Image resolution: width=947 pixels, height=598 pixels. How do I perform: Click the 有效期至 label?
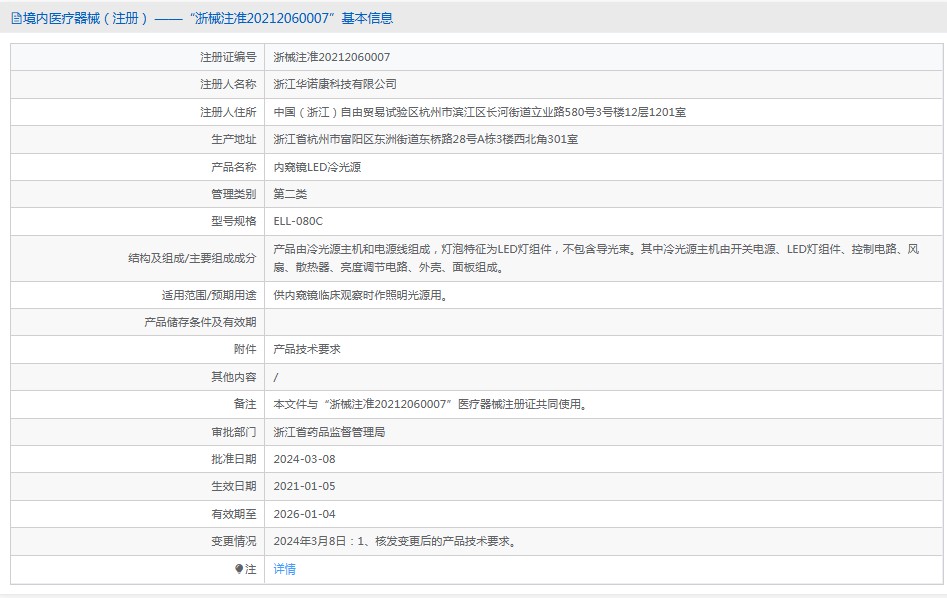click(234, 515)
